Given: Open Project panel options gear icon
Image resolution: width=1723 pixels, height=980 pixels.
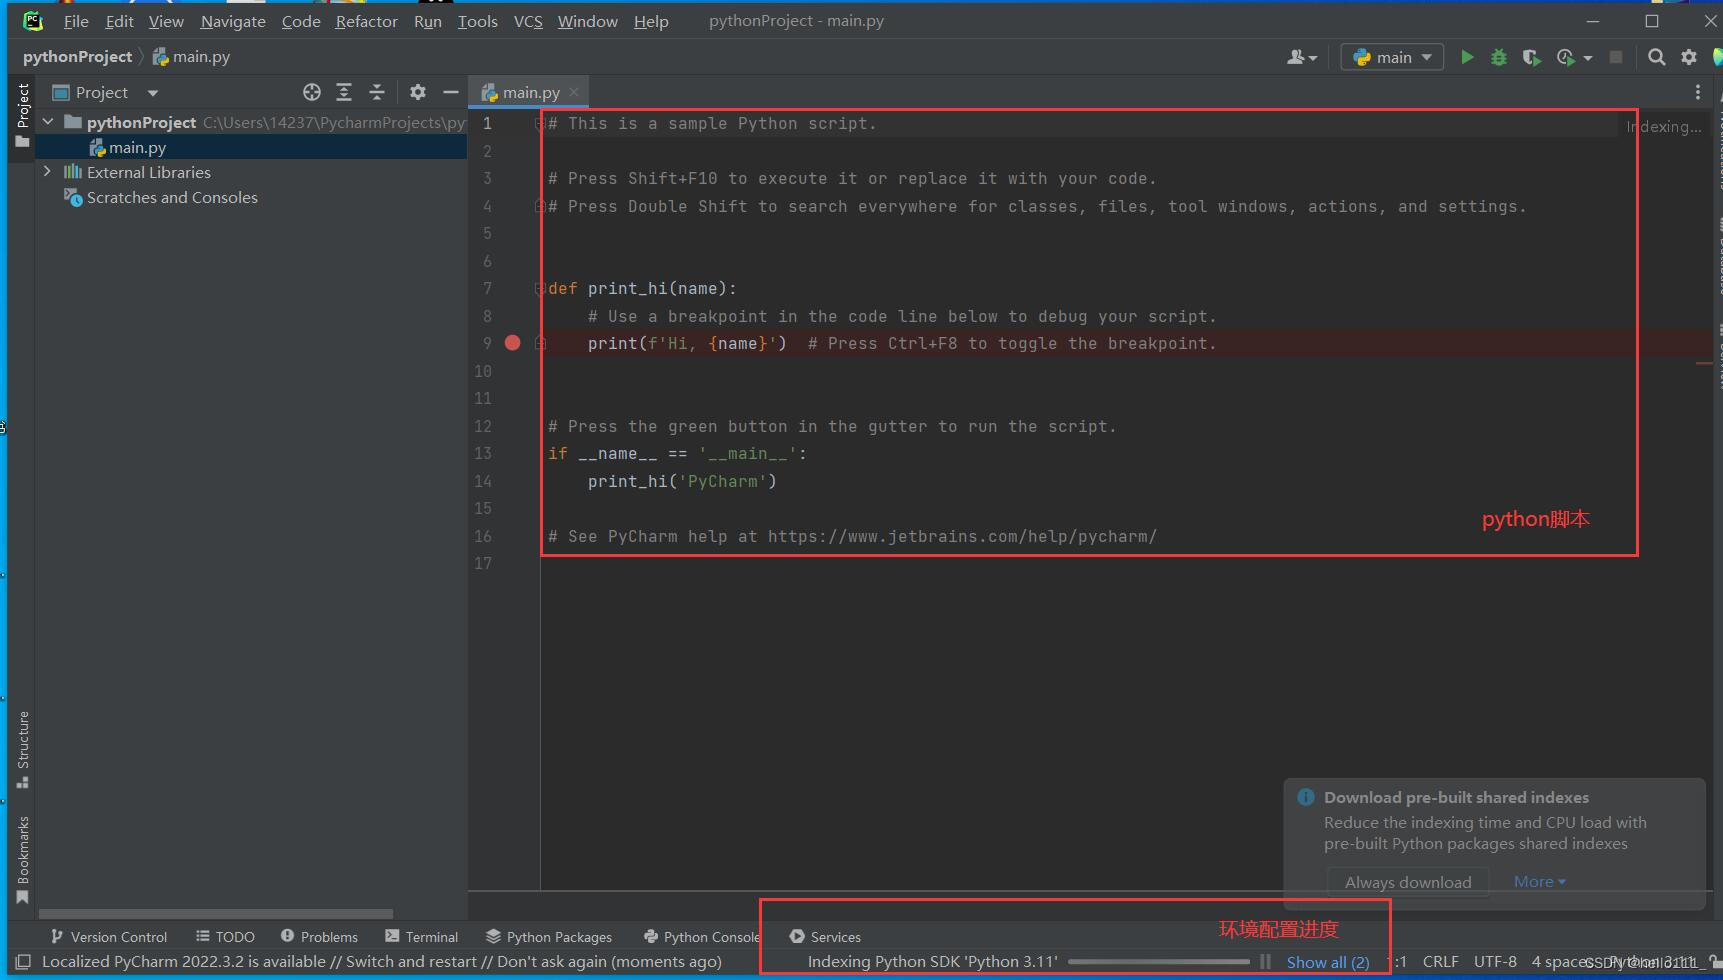Looking at the screenshot, I should tap(418, 92).
